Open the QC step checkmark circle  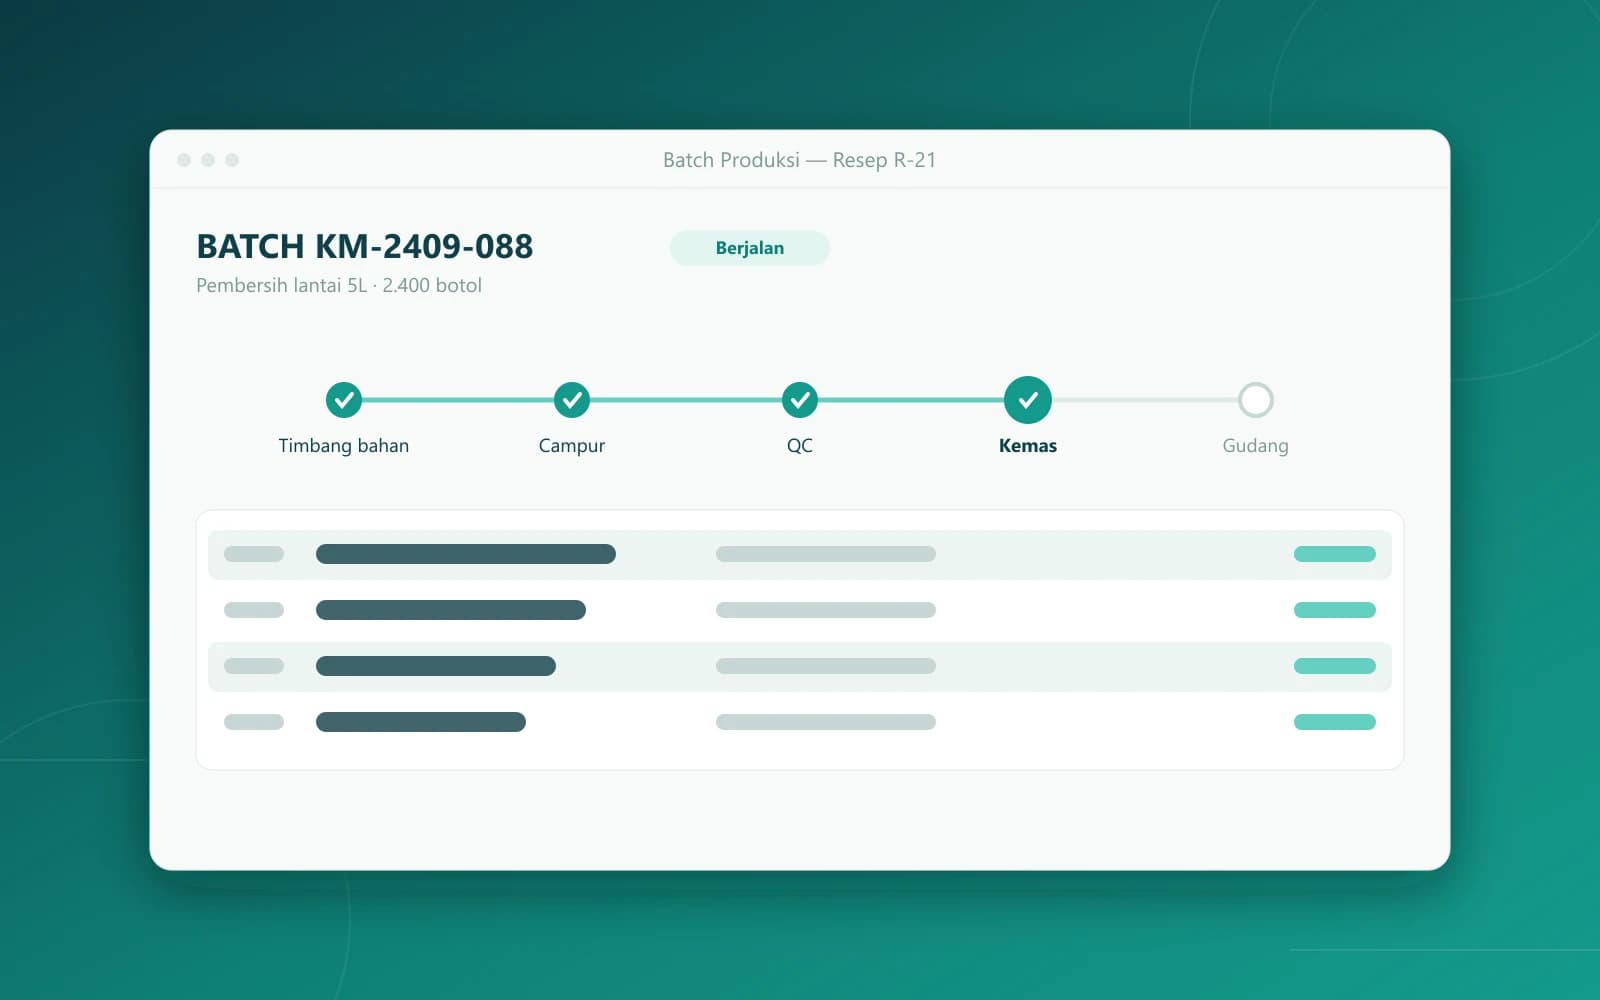click(x=800, y=400)
